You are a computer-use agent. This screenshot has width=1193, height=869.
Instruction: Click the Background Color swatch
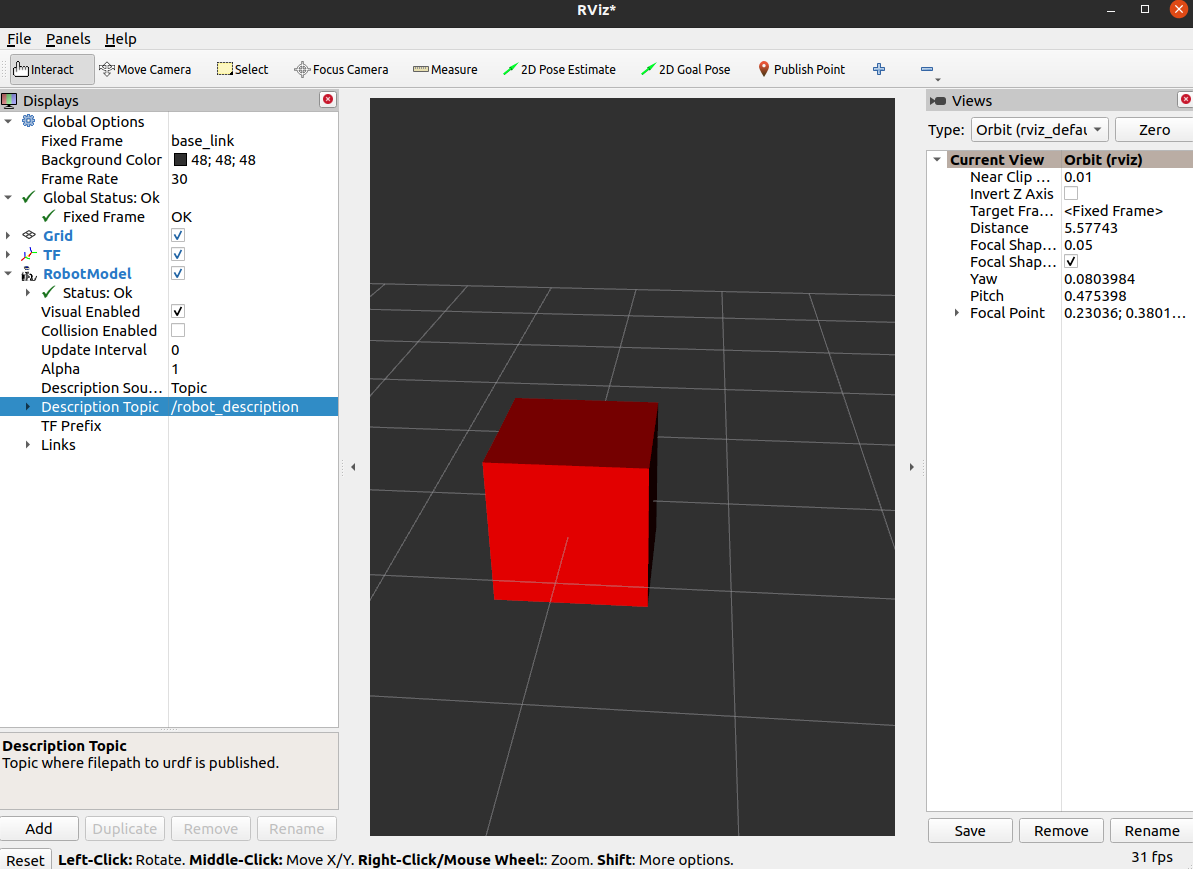(180, 160)
